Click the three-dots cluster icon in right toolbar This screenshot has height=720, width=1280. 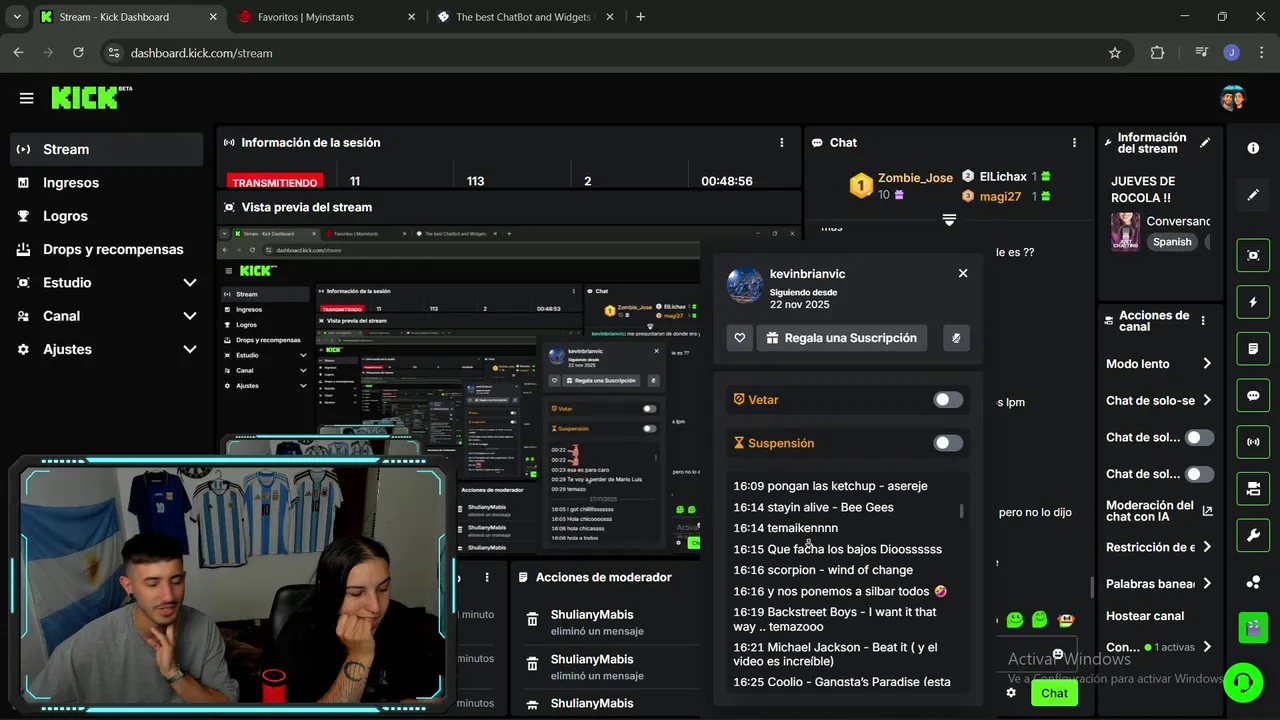pos(1253,582)
